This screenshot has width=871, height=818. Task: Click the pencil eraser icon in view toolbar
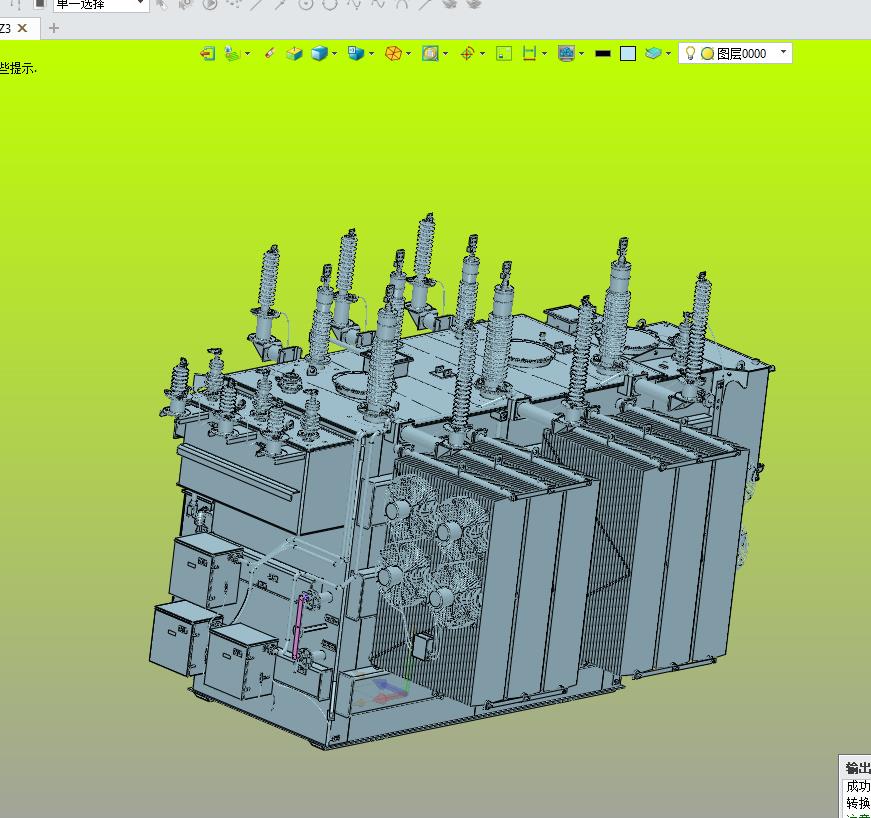269,53
